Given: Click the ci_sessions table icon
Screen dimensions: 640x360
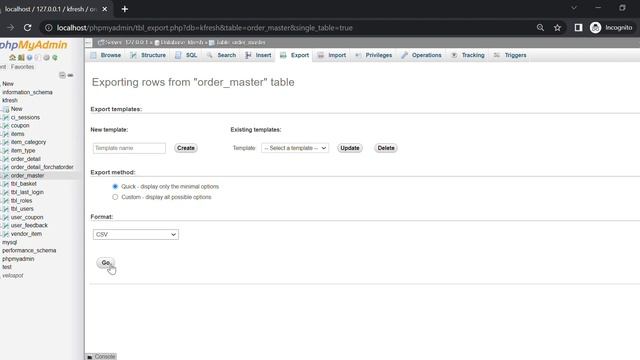Looking at the screenshot, I should (x=6, y=118).
